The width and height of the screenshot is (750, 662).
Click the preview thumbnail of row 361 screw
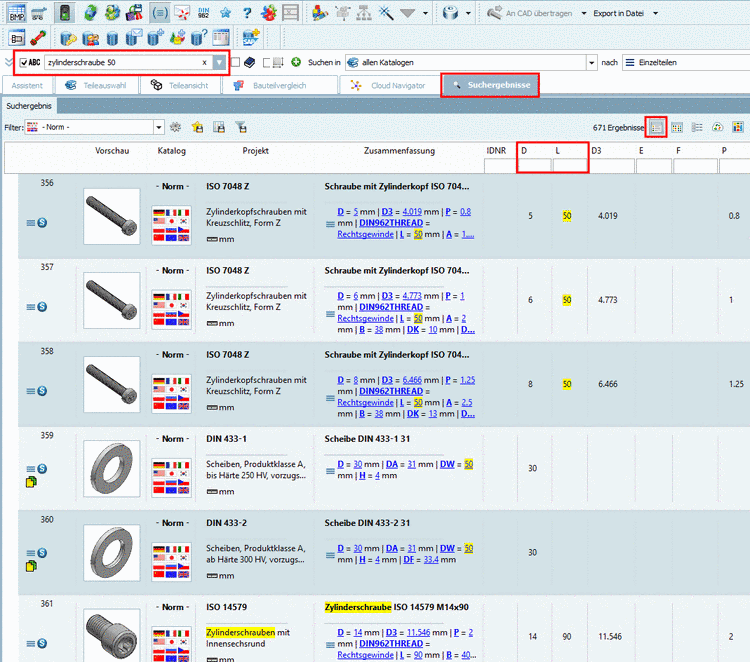tap(112, 635)
